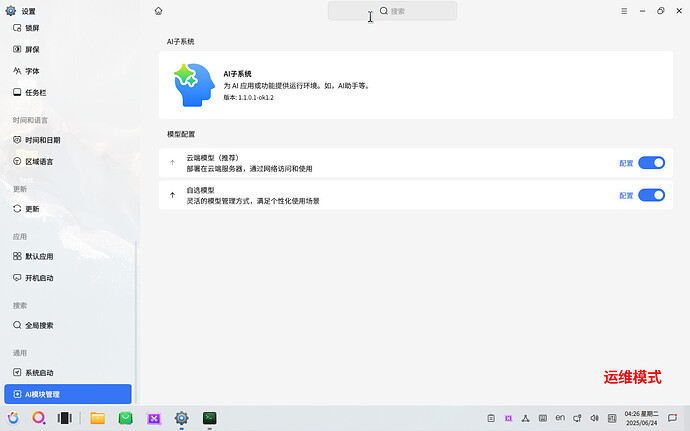Open the file manager from the taskbar
The image size is (690, 431).
pos(98,418)
